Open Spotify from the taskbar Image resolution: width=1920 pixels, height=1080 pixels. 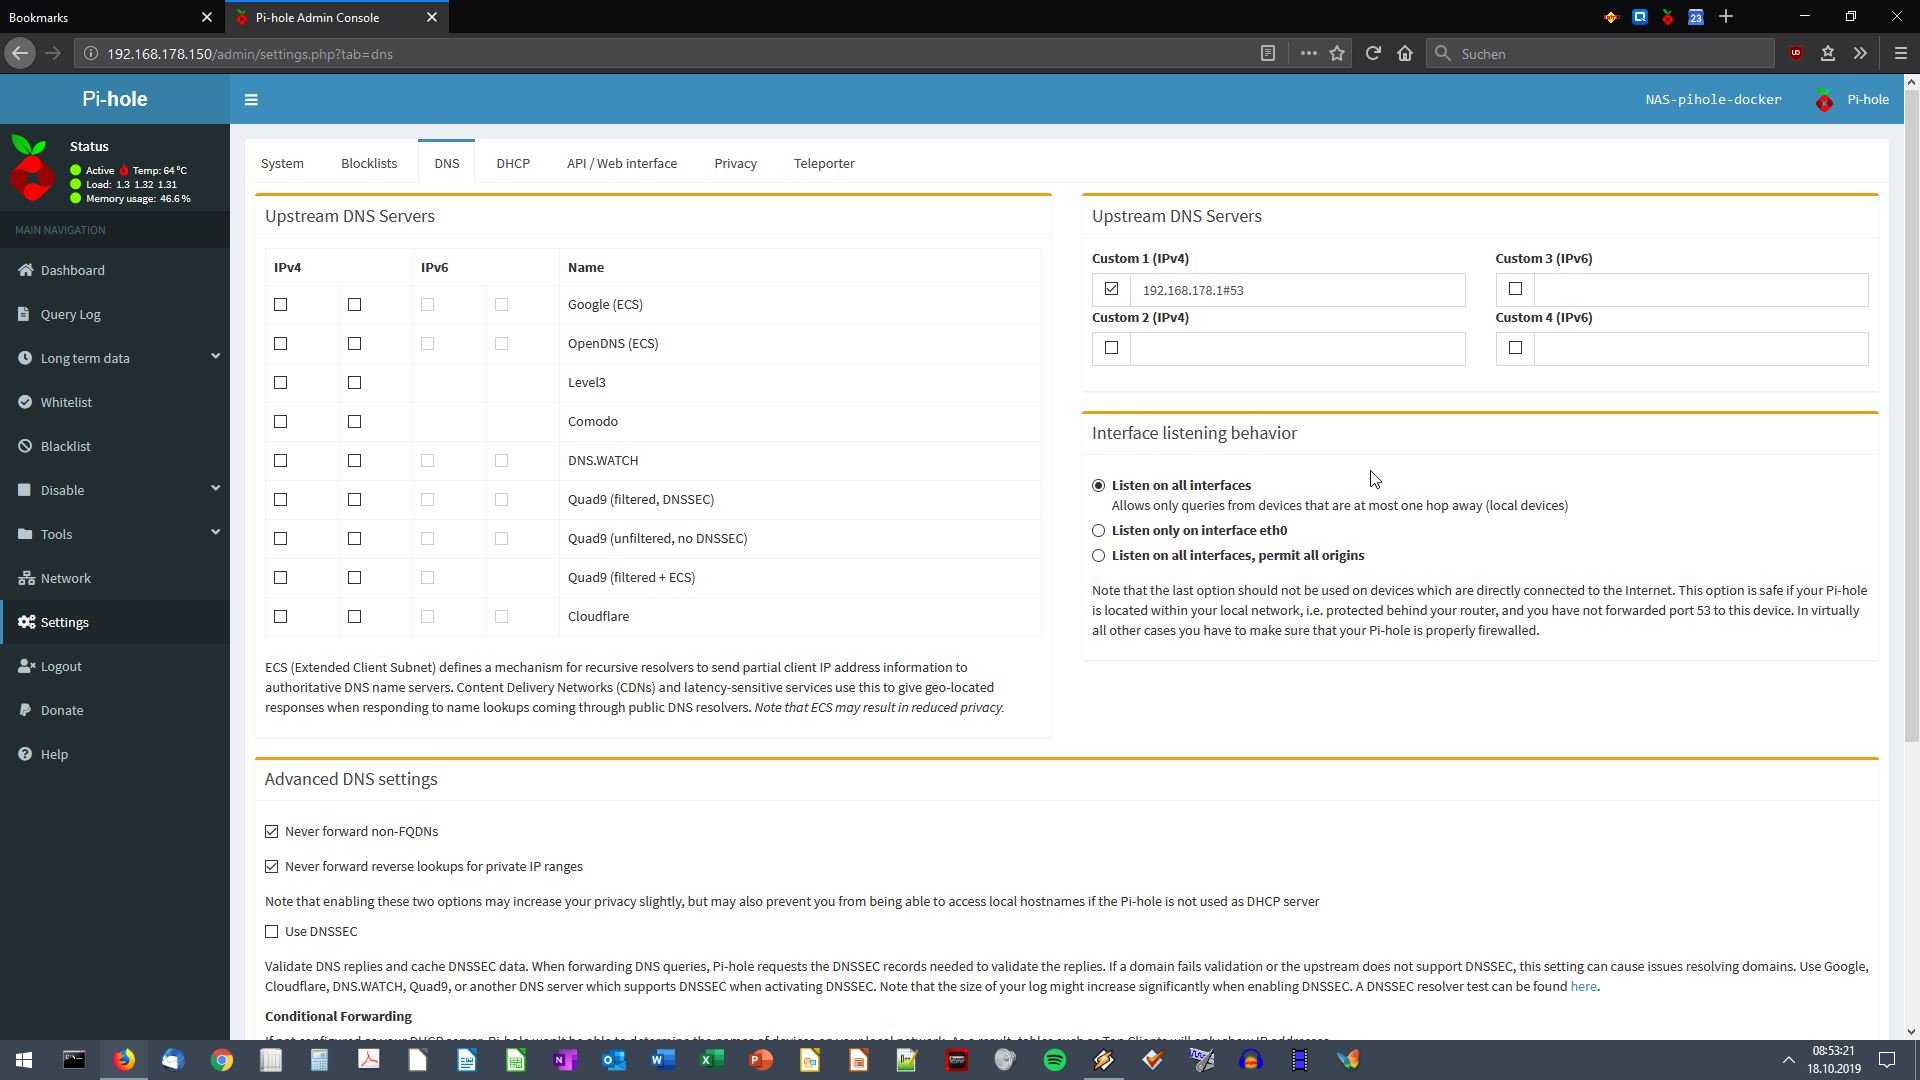point(1054,1060)
